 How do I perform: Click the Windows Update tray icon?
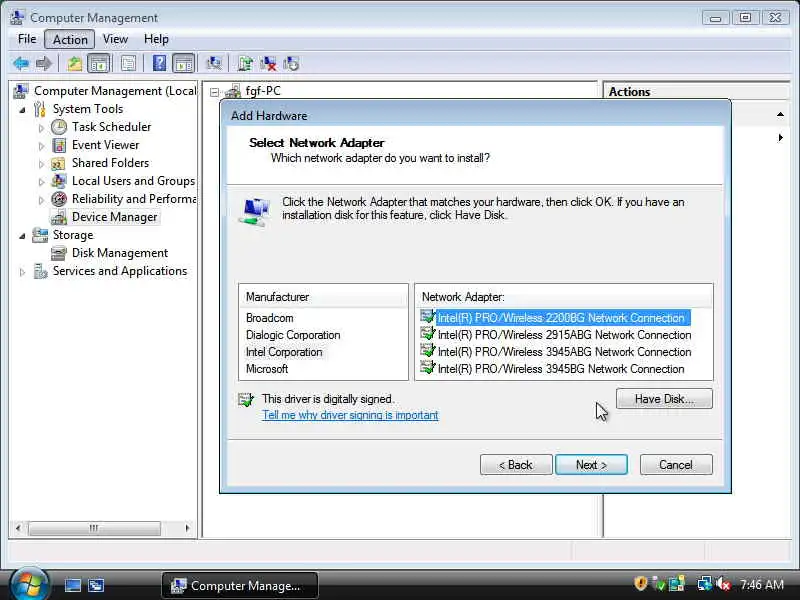pos(677,584)
